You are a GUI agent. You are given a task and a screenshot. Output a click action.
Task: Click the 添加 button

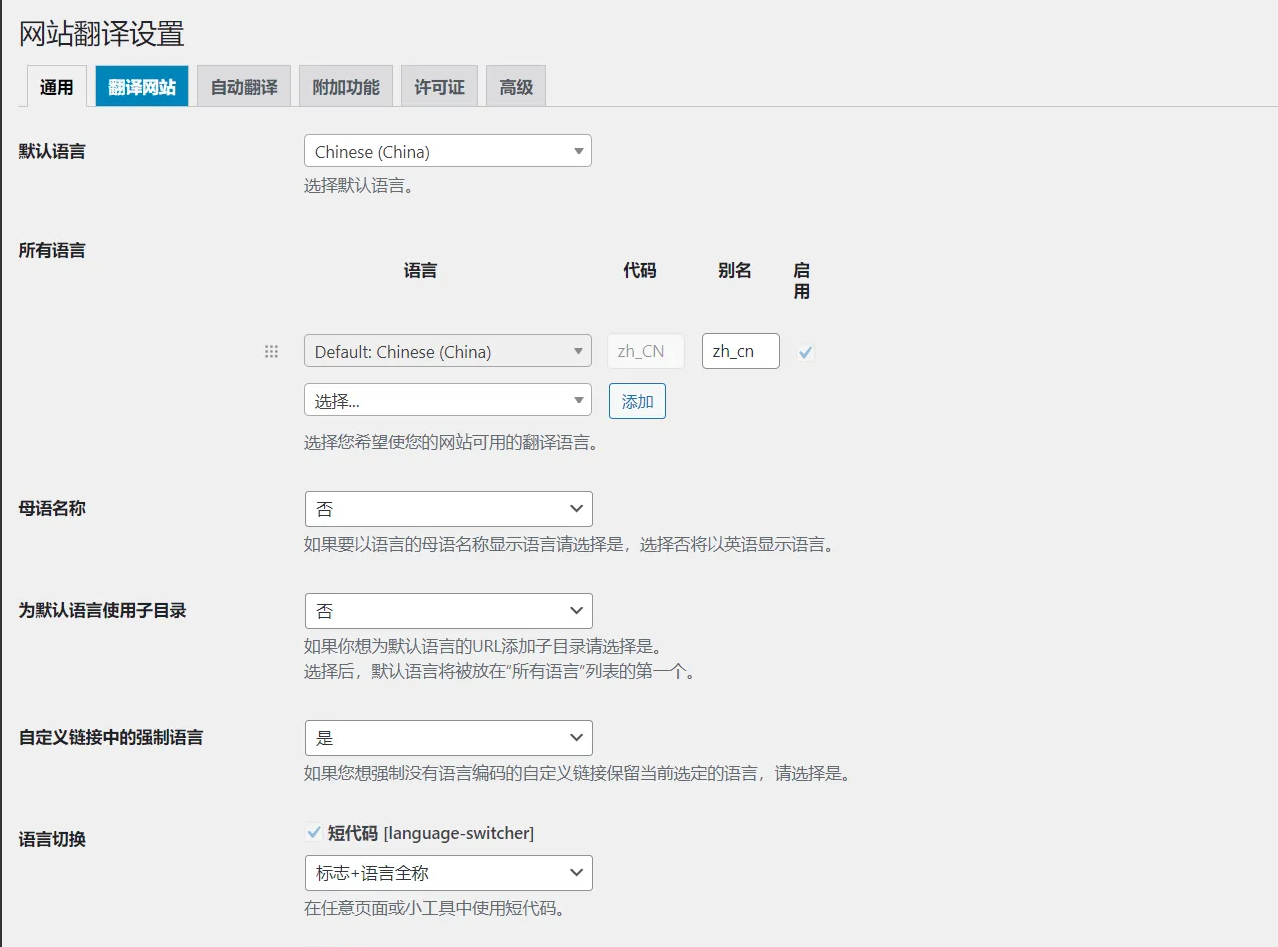point(637,401)
